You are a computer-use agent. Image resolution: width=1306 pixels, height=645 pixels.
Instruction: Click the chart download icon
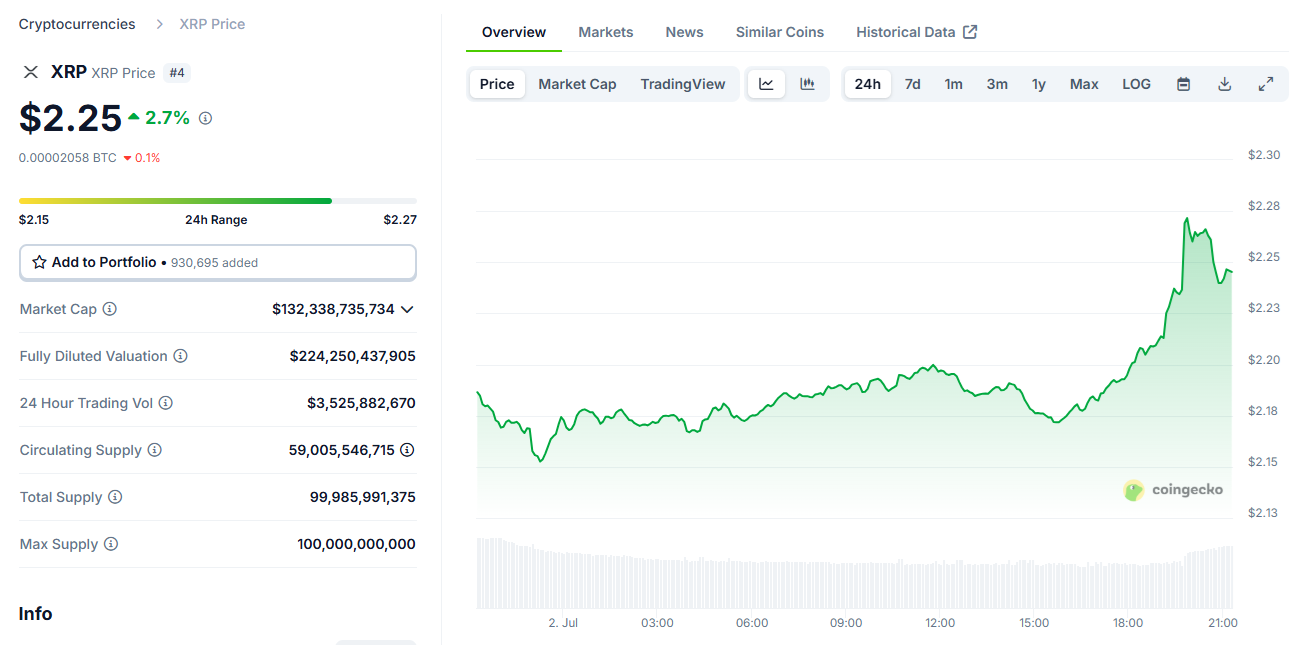coord(1224,84)
